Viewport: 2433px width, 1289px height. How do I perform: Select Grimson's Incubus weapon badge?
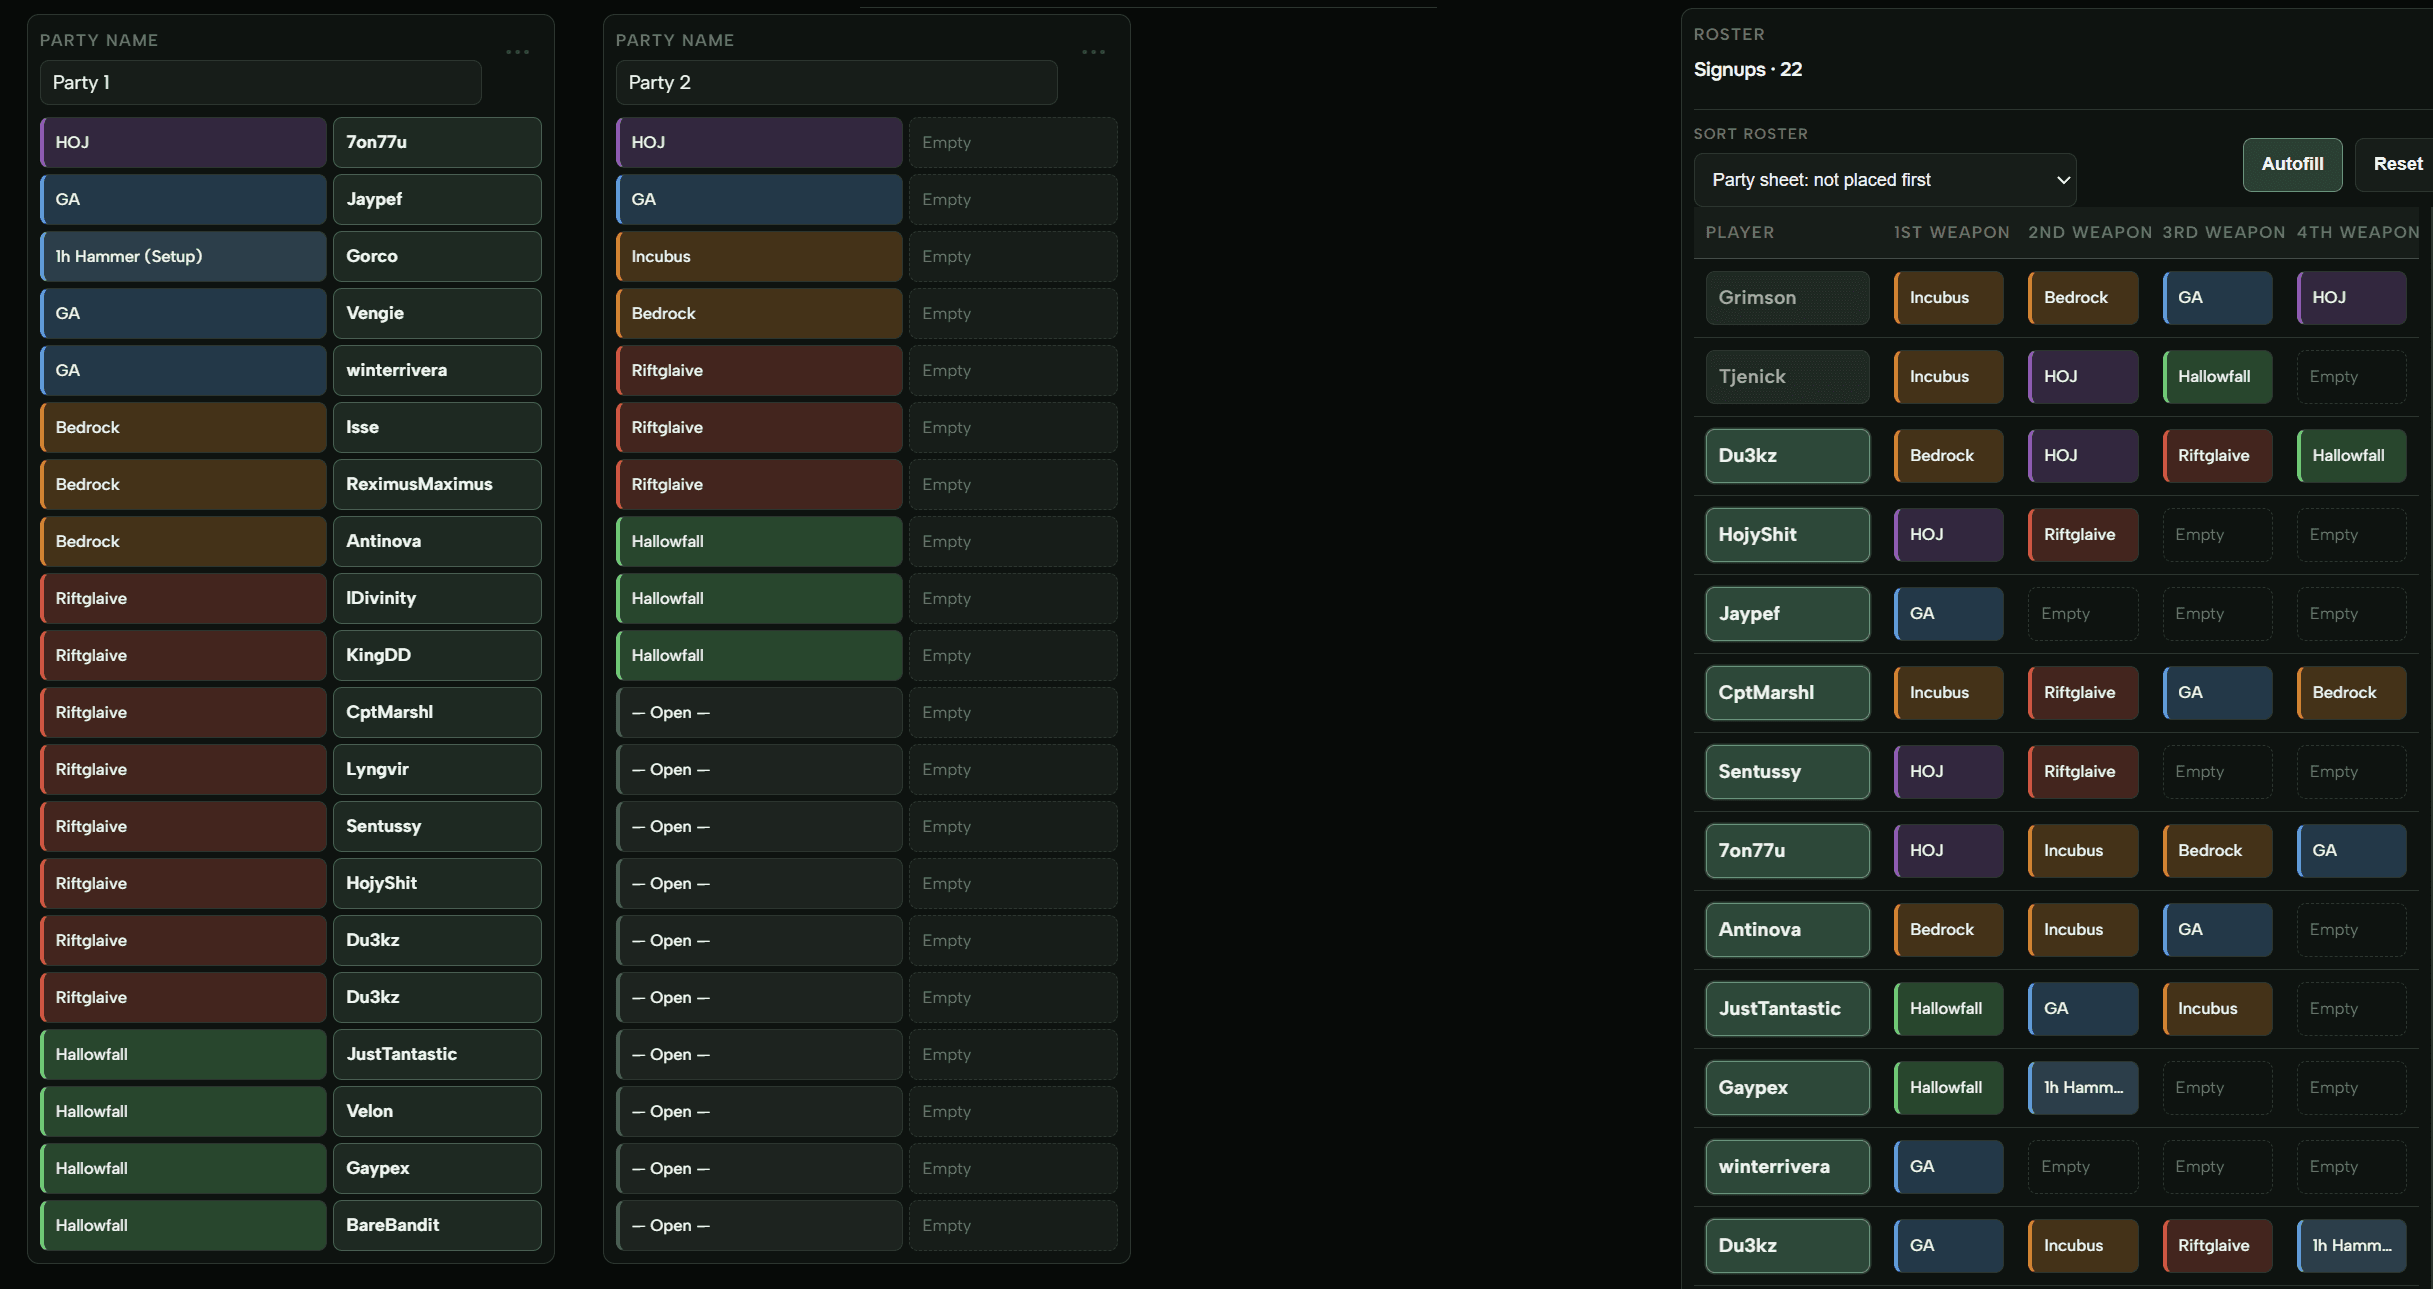(1946, 297)
